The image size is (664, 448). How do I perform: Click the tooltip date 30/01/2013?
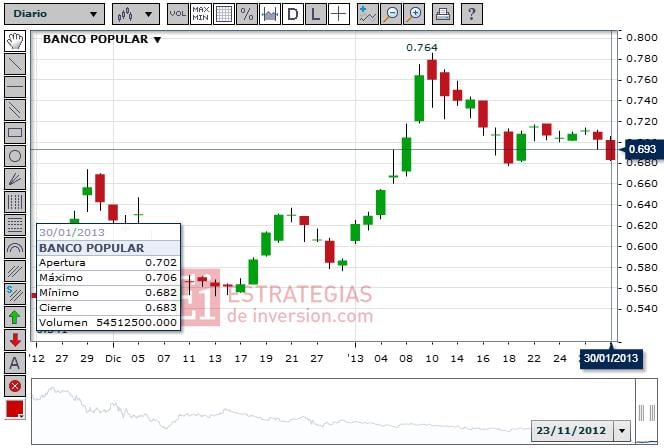72,232
